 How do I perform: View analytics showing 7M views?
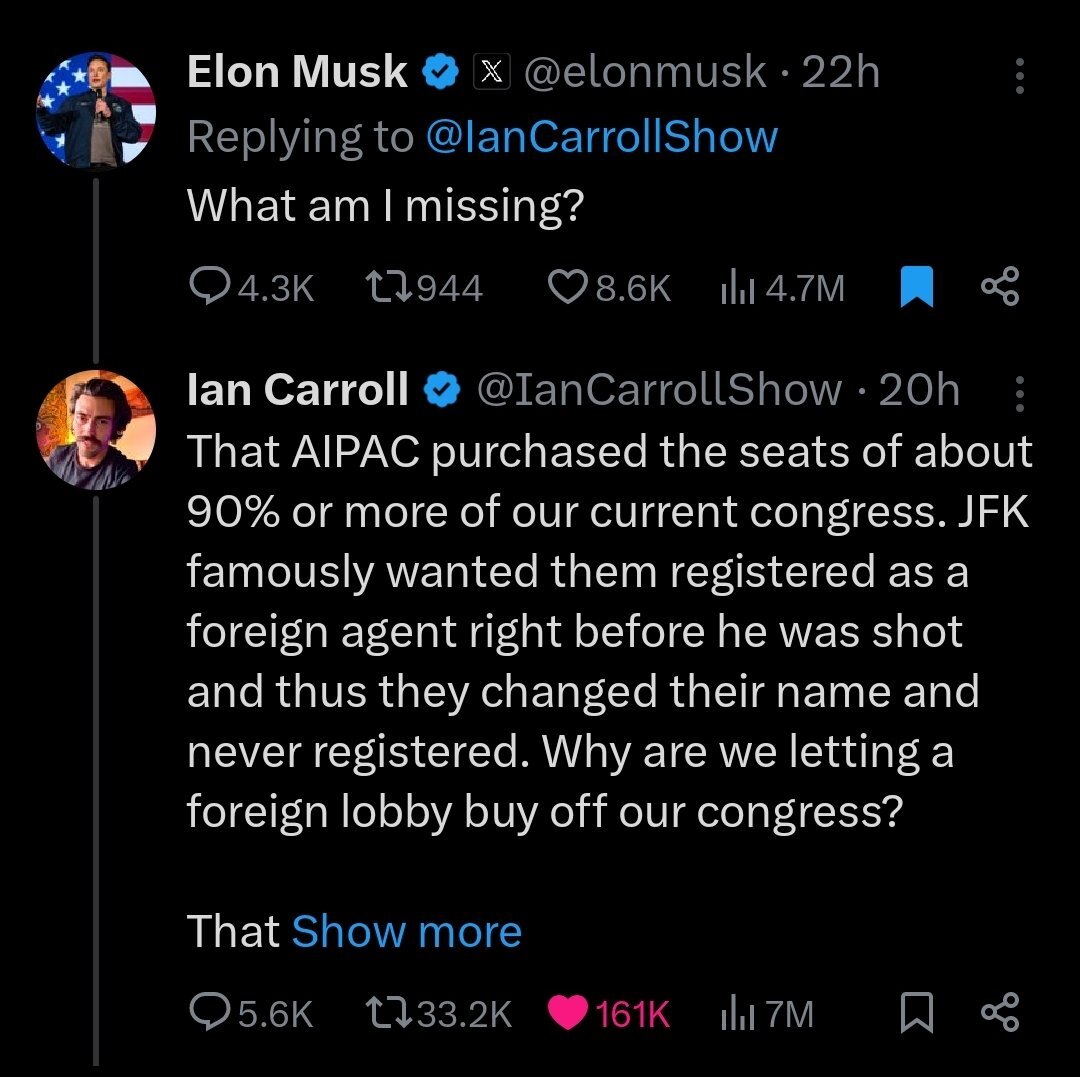tap(767, 1014)
